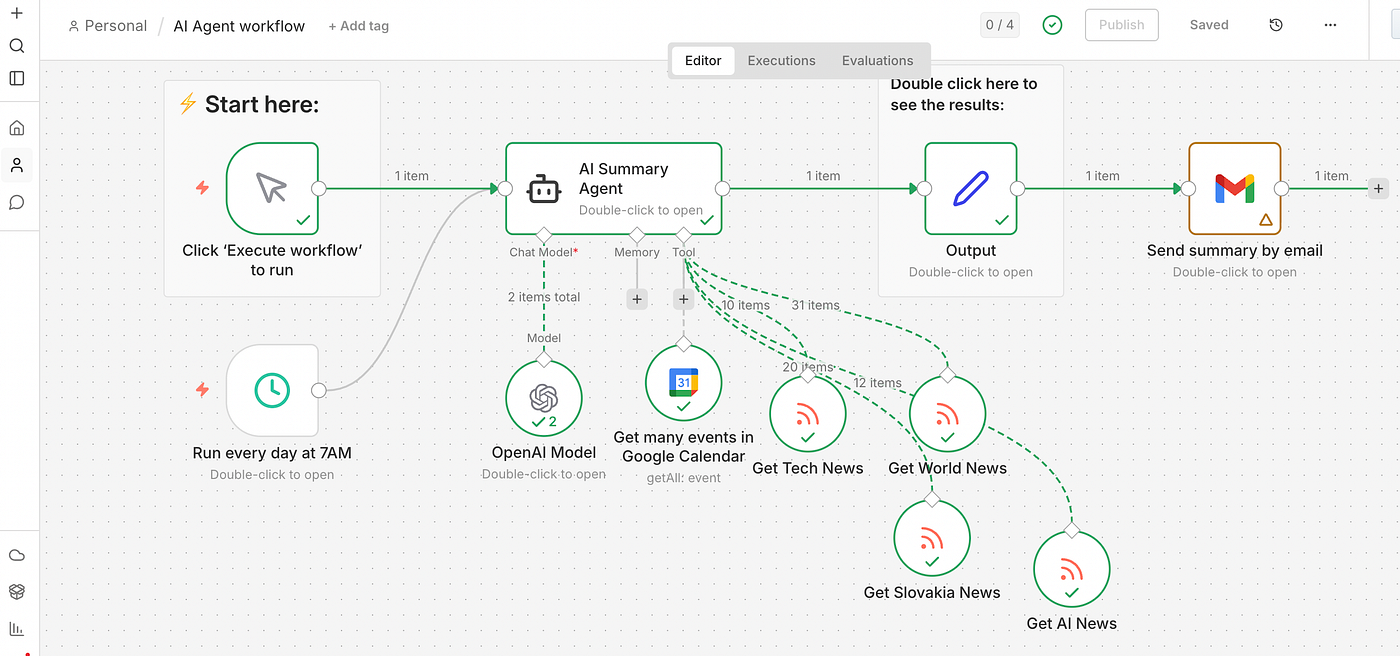Select the Get Slovakia News RSS node
The height and width of the screenshot is (656, 1400).
932,538
